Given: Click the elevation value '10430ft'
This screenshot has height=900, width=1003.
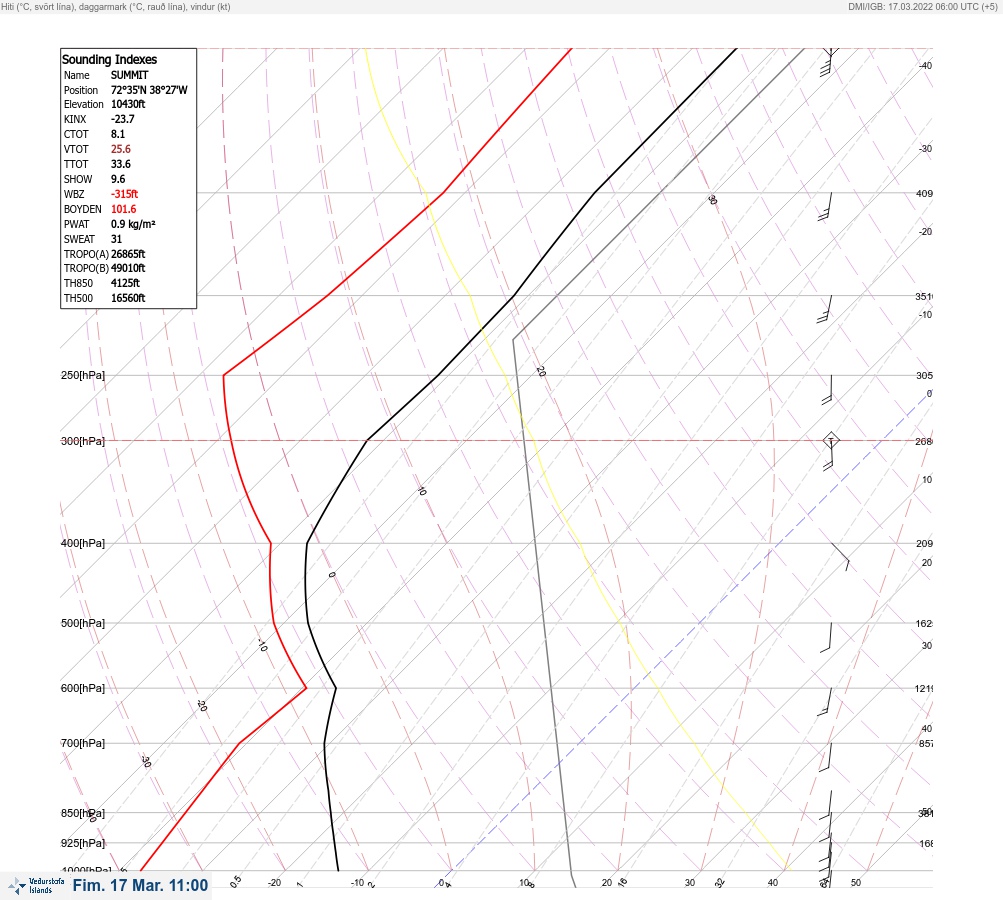Looking at the screenshot, I should tap(128, 104).
